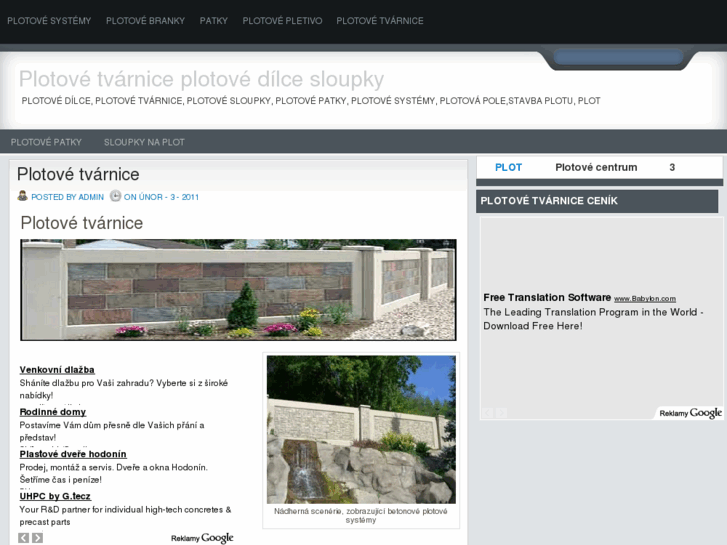The height and width of the screenshot is (545, 727).
Task: Click Reklamy Google label under article ads
Action: 202,538
